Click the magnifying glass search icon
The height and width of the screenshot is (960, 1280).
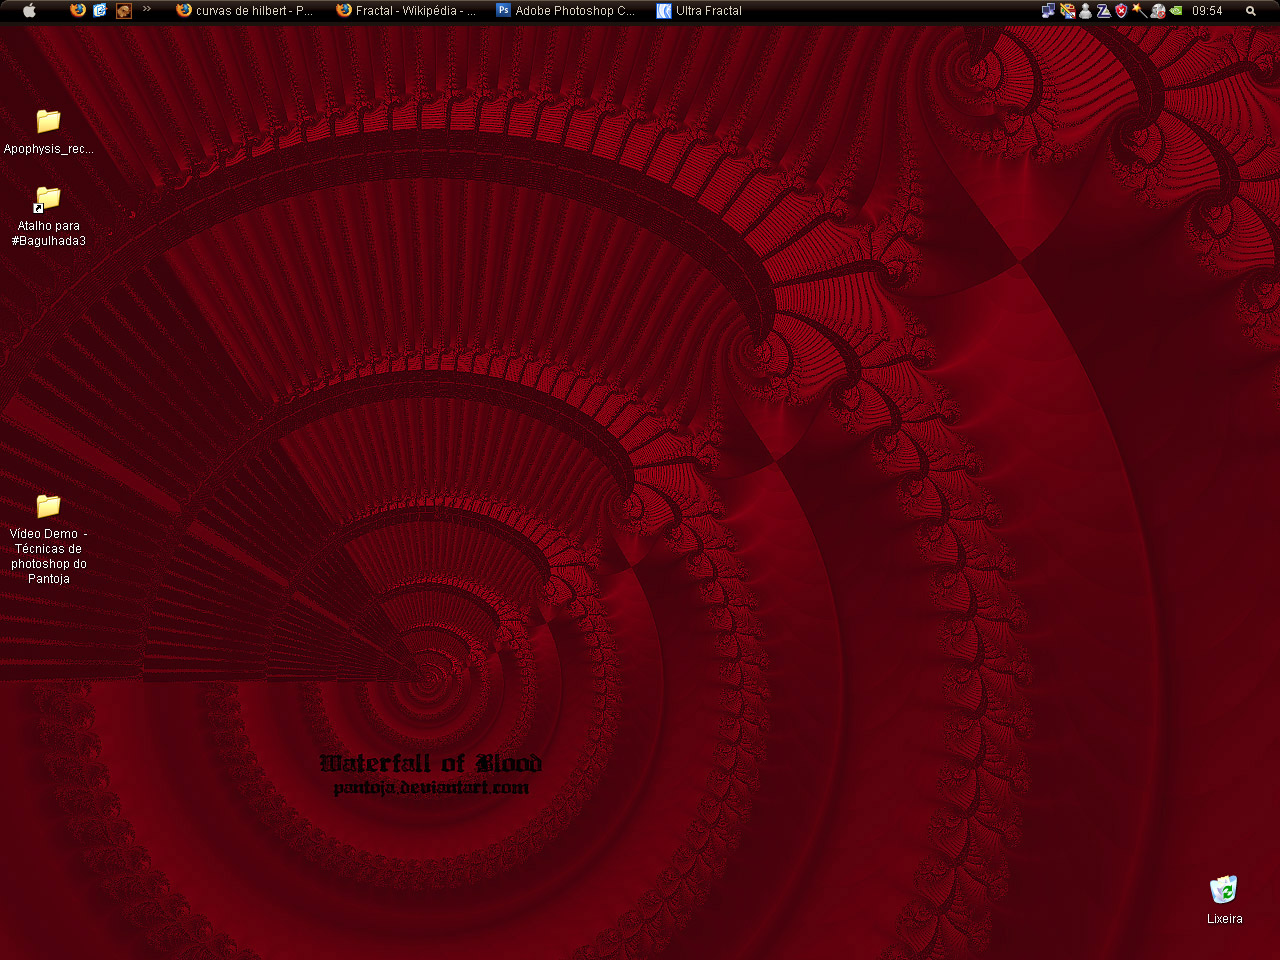[1251, 11]
